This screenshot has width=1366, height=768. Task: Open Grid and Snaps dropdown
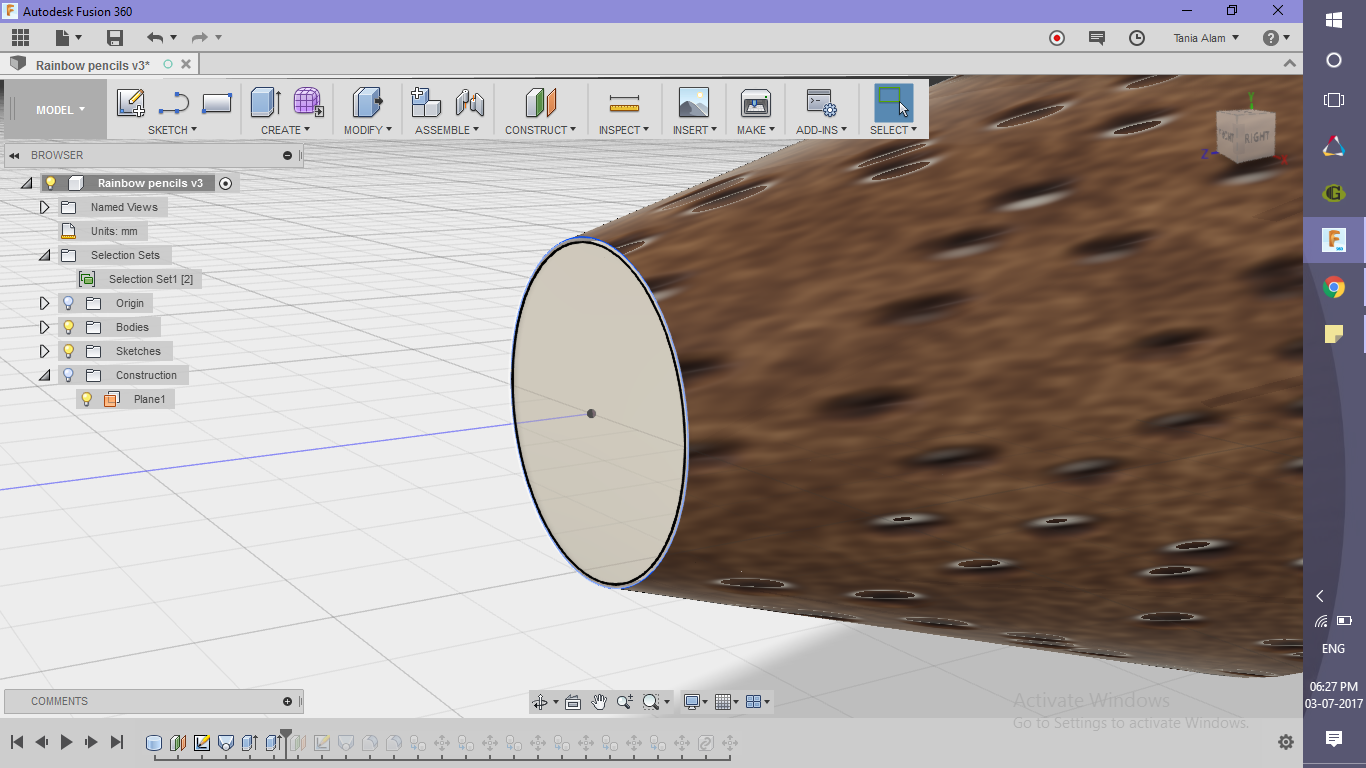[x=727, y=702]
